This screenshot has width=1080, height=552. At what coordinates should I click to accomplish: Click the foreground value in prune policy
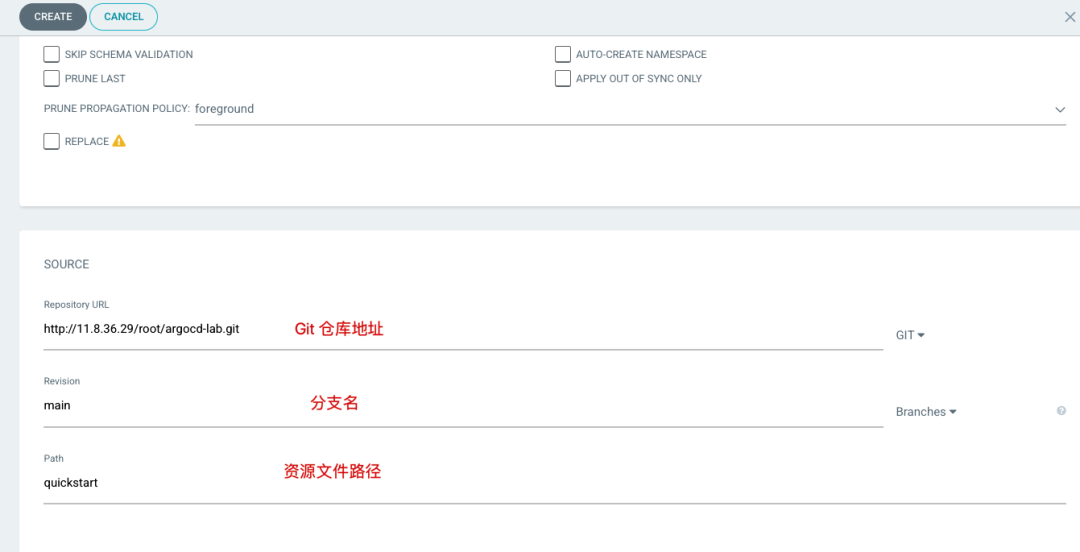225,109
